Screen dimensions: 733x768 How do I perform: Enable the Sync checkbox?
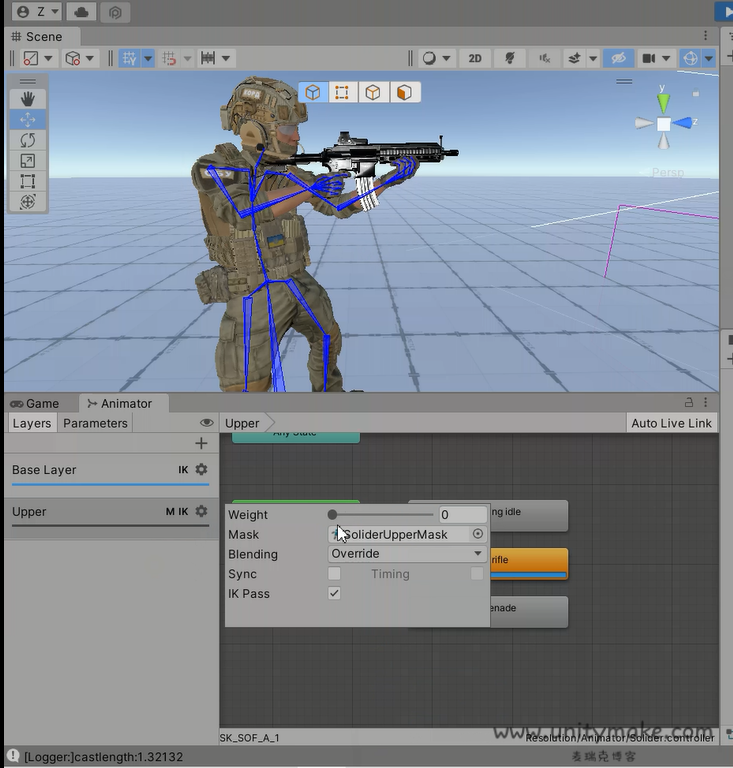[x=334, y=574]
